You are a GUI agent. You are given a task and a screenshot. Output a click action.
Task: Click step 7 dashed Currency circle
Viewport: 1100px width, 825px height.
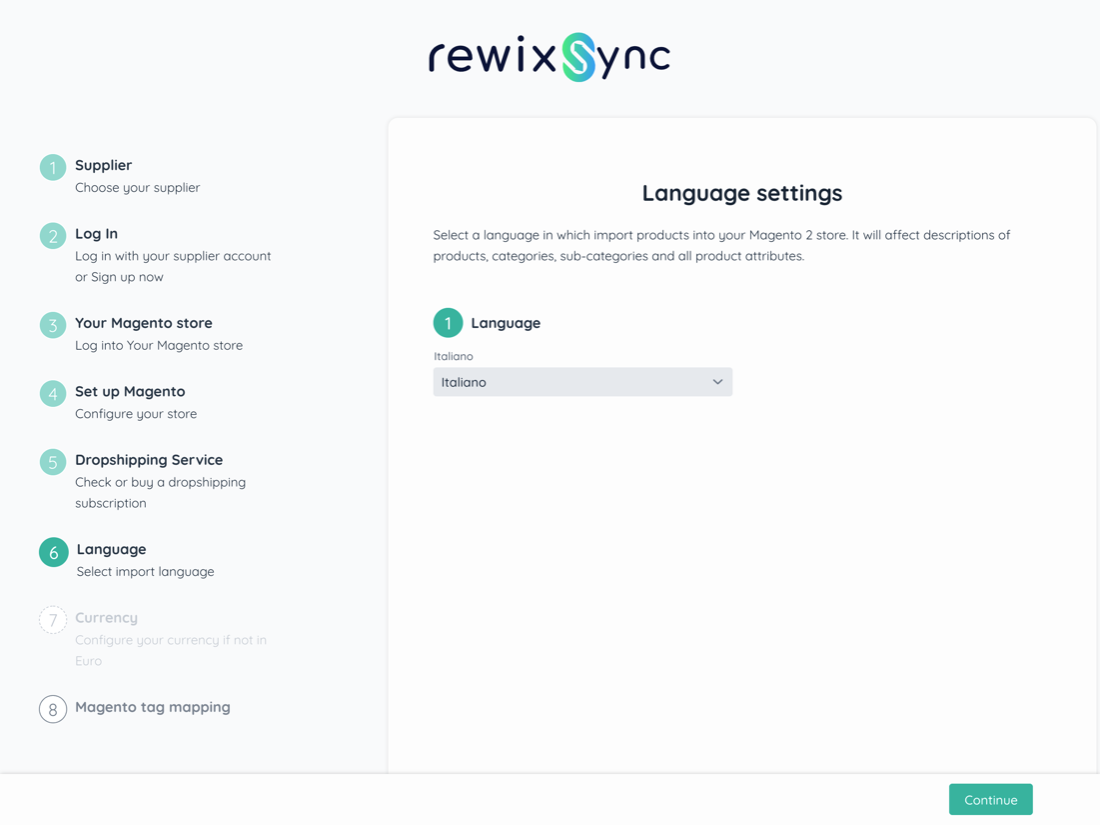(x=53, y=620)
